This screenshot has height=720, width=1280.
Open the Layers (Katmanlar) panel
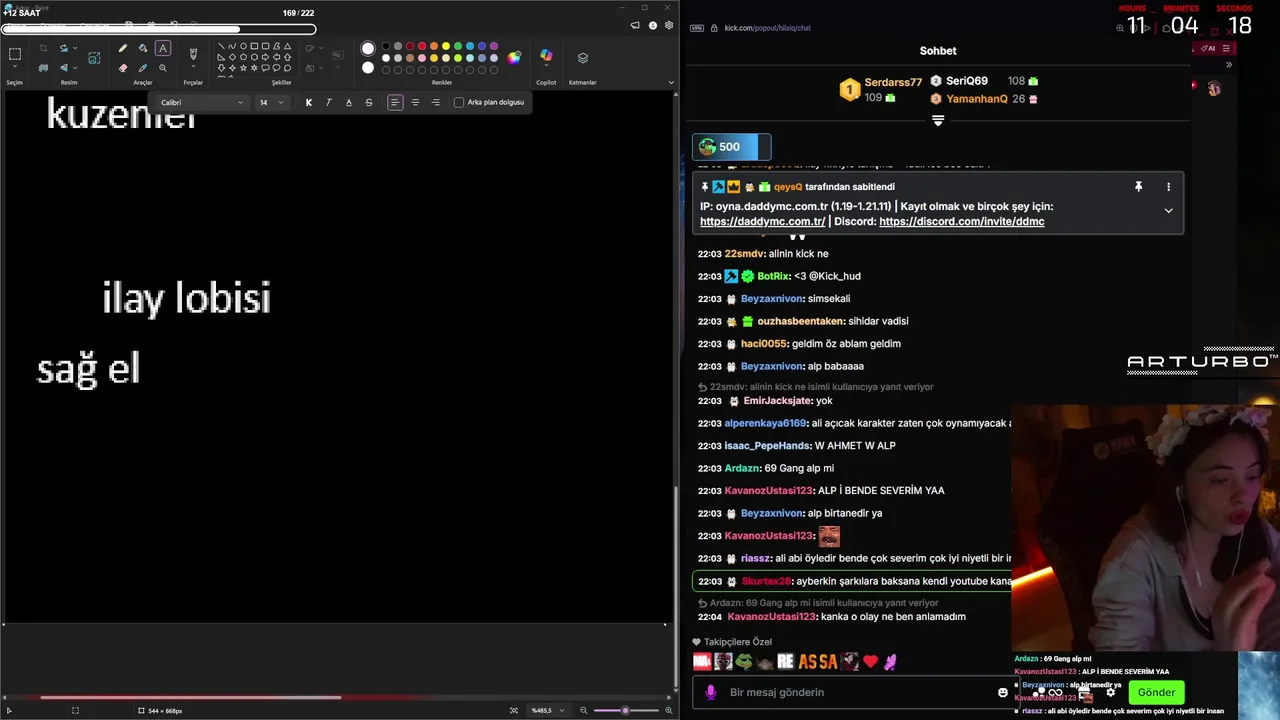pos(583,58)
